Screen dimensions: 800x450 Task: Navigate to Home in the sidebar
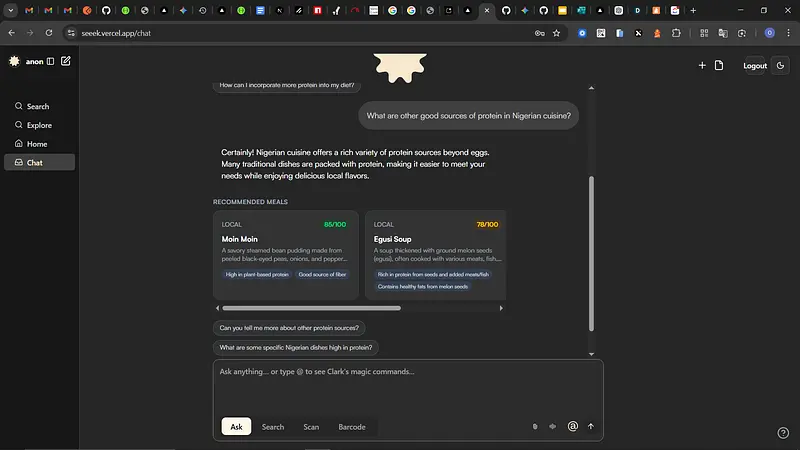37,144
